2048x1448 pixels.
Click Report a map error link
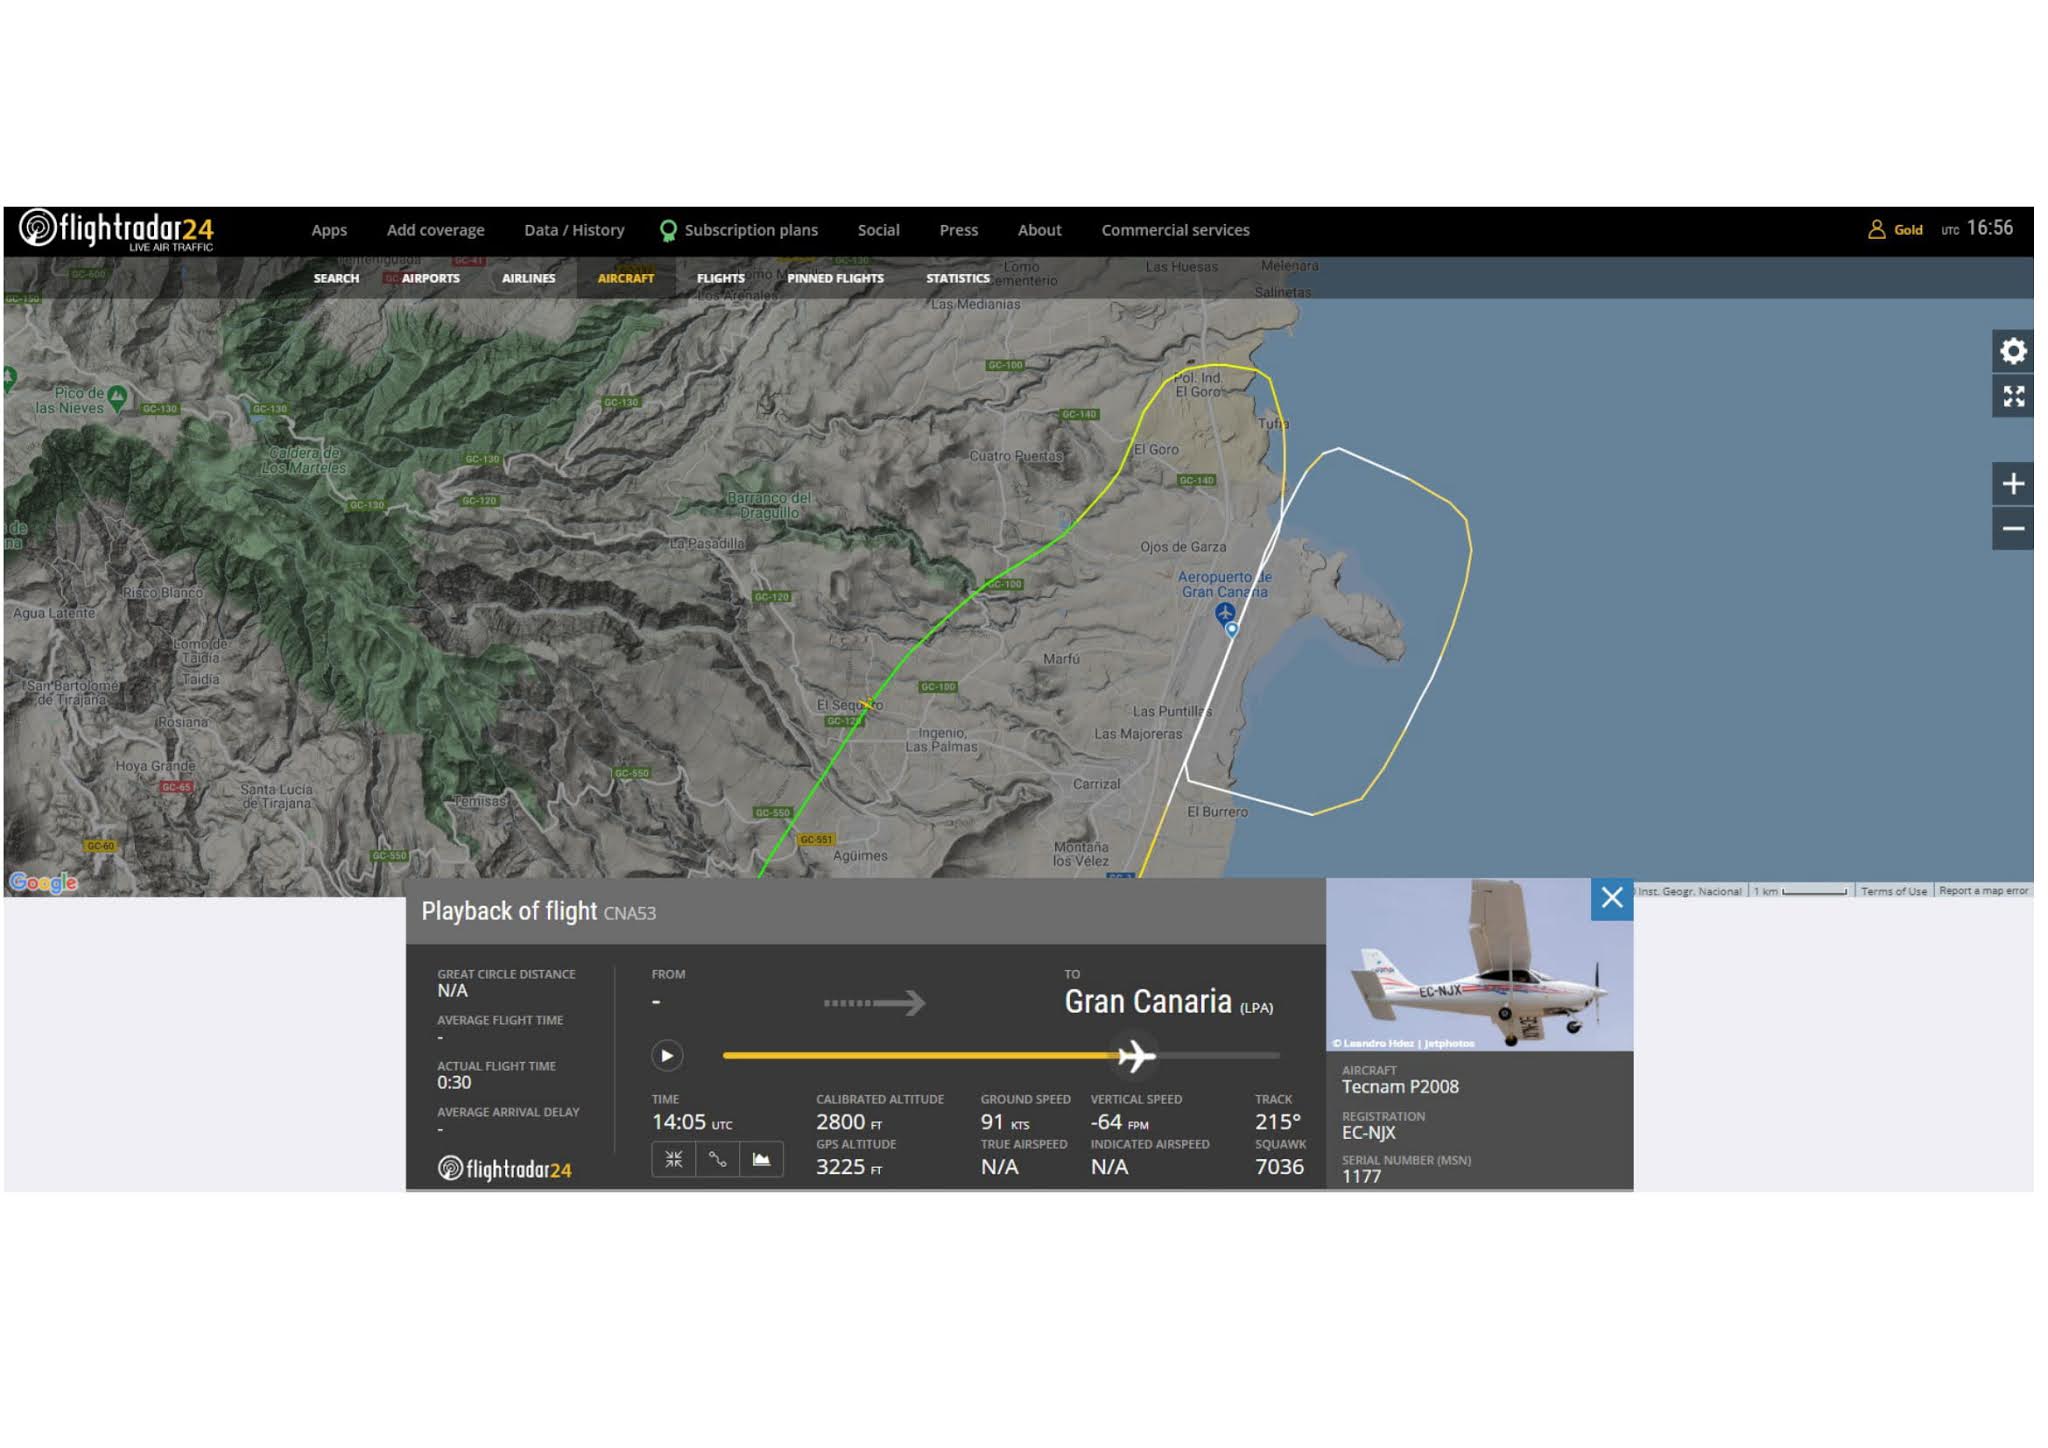point(1983,891)
